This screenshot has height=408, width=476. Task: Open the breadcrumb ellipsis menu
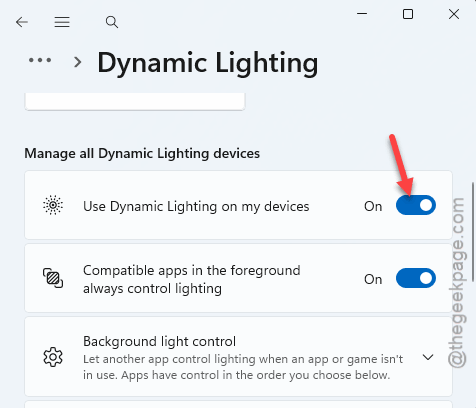point(40,60)
